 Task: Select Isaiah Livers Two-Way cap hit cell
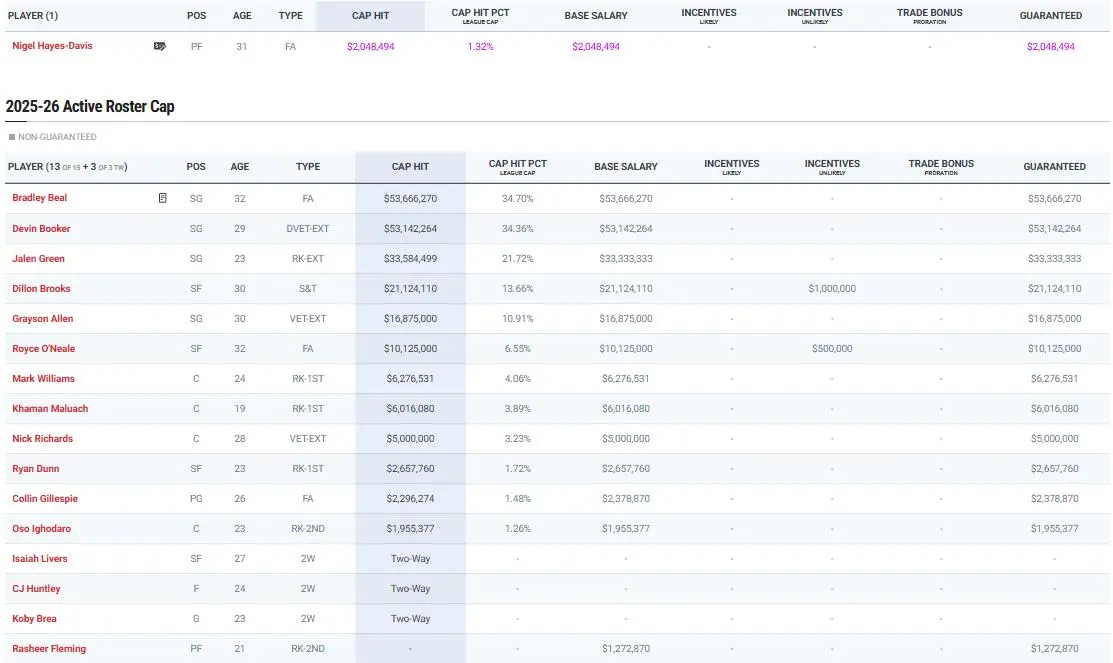pyautogui.click(x=410, y=559)
